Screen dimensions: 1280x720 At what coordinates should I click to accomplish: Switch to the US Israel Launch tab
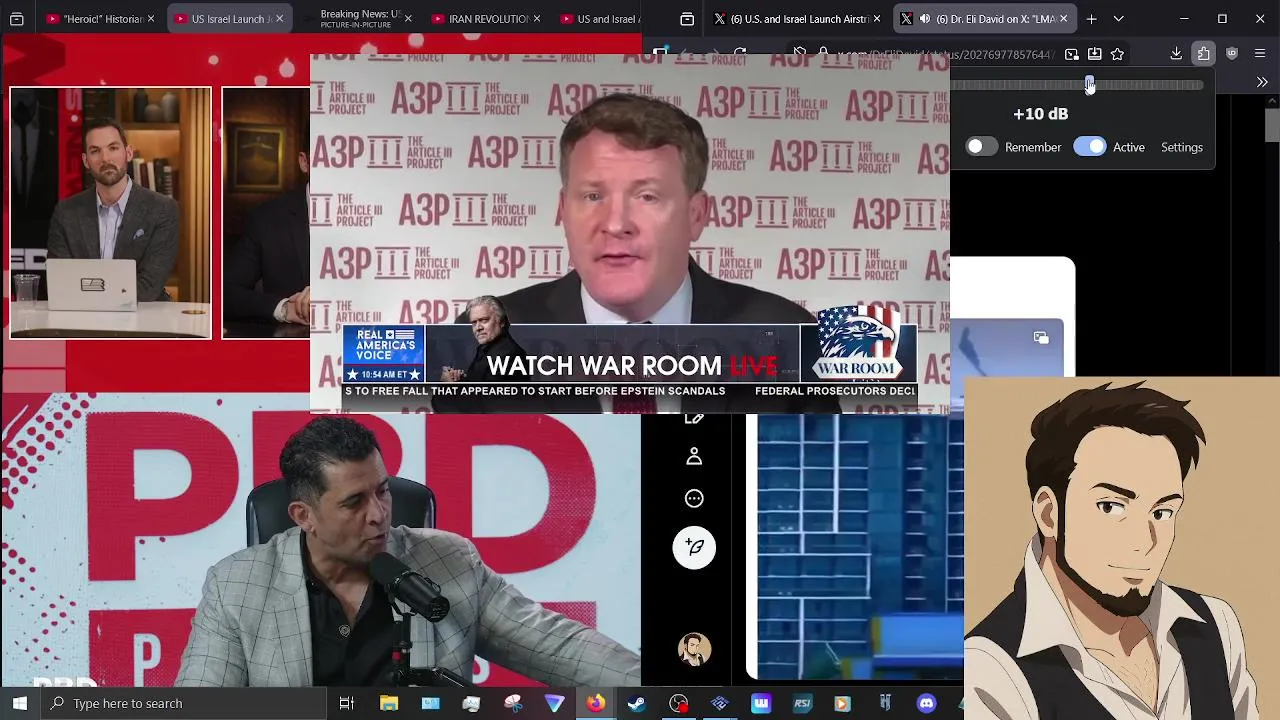pyautogui.click(x=229, y=19)
